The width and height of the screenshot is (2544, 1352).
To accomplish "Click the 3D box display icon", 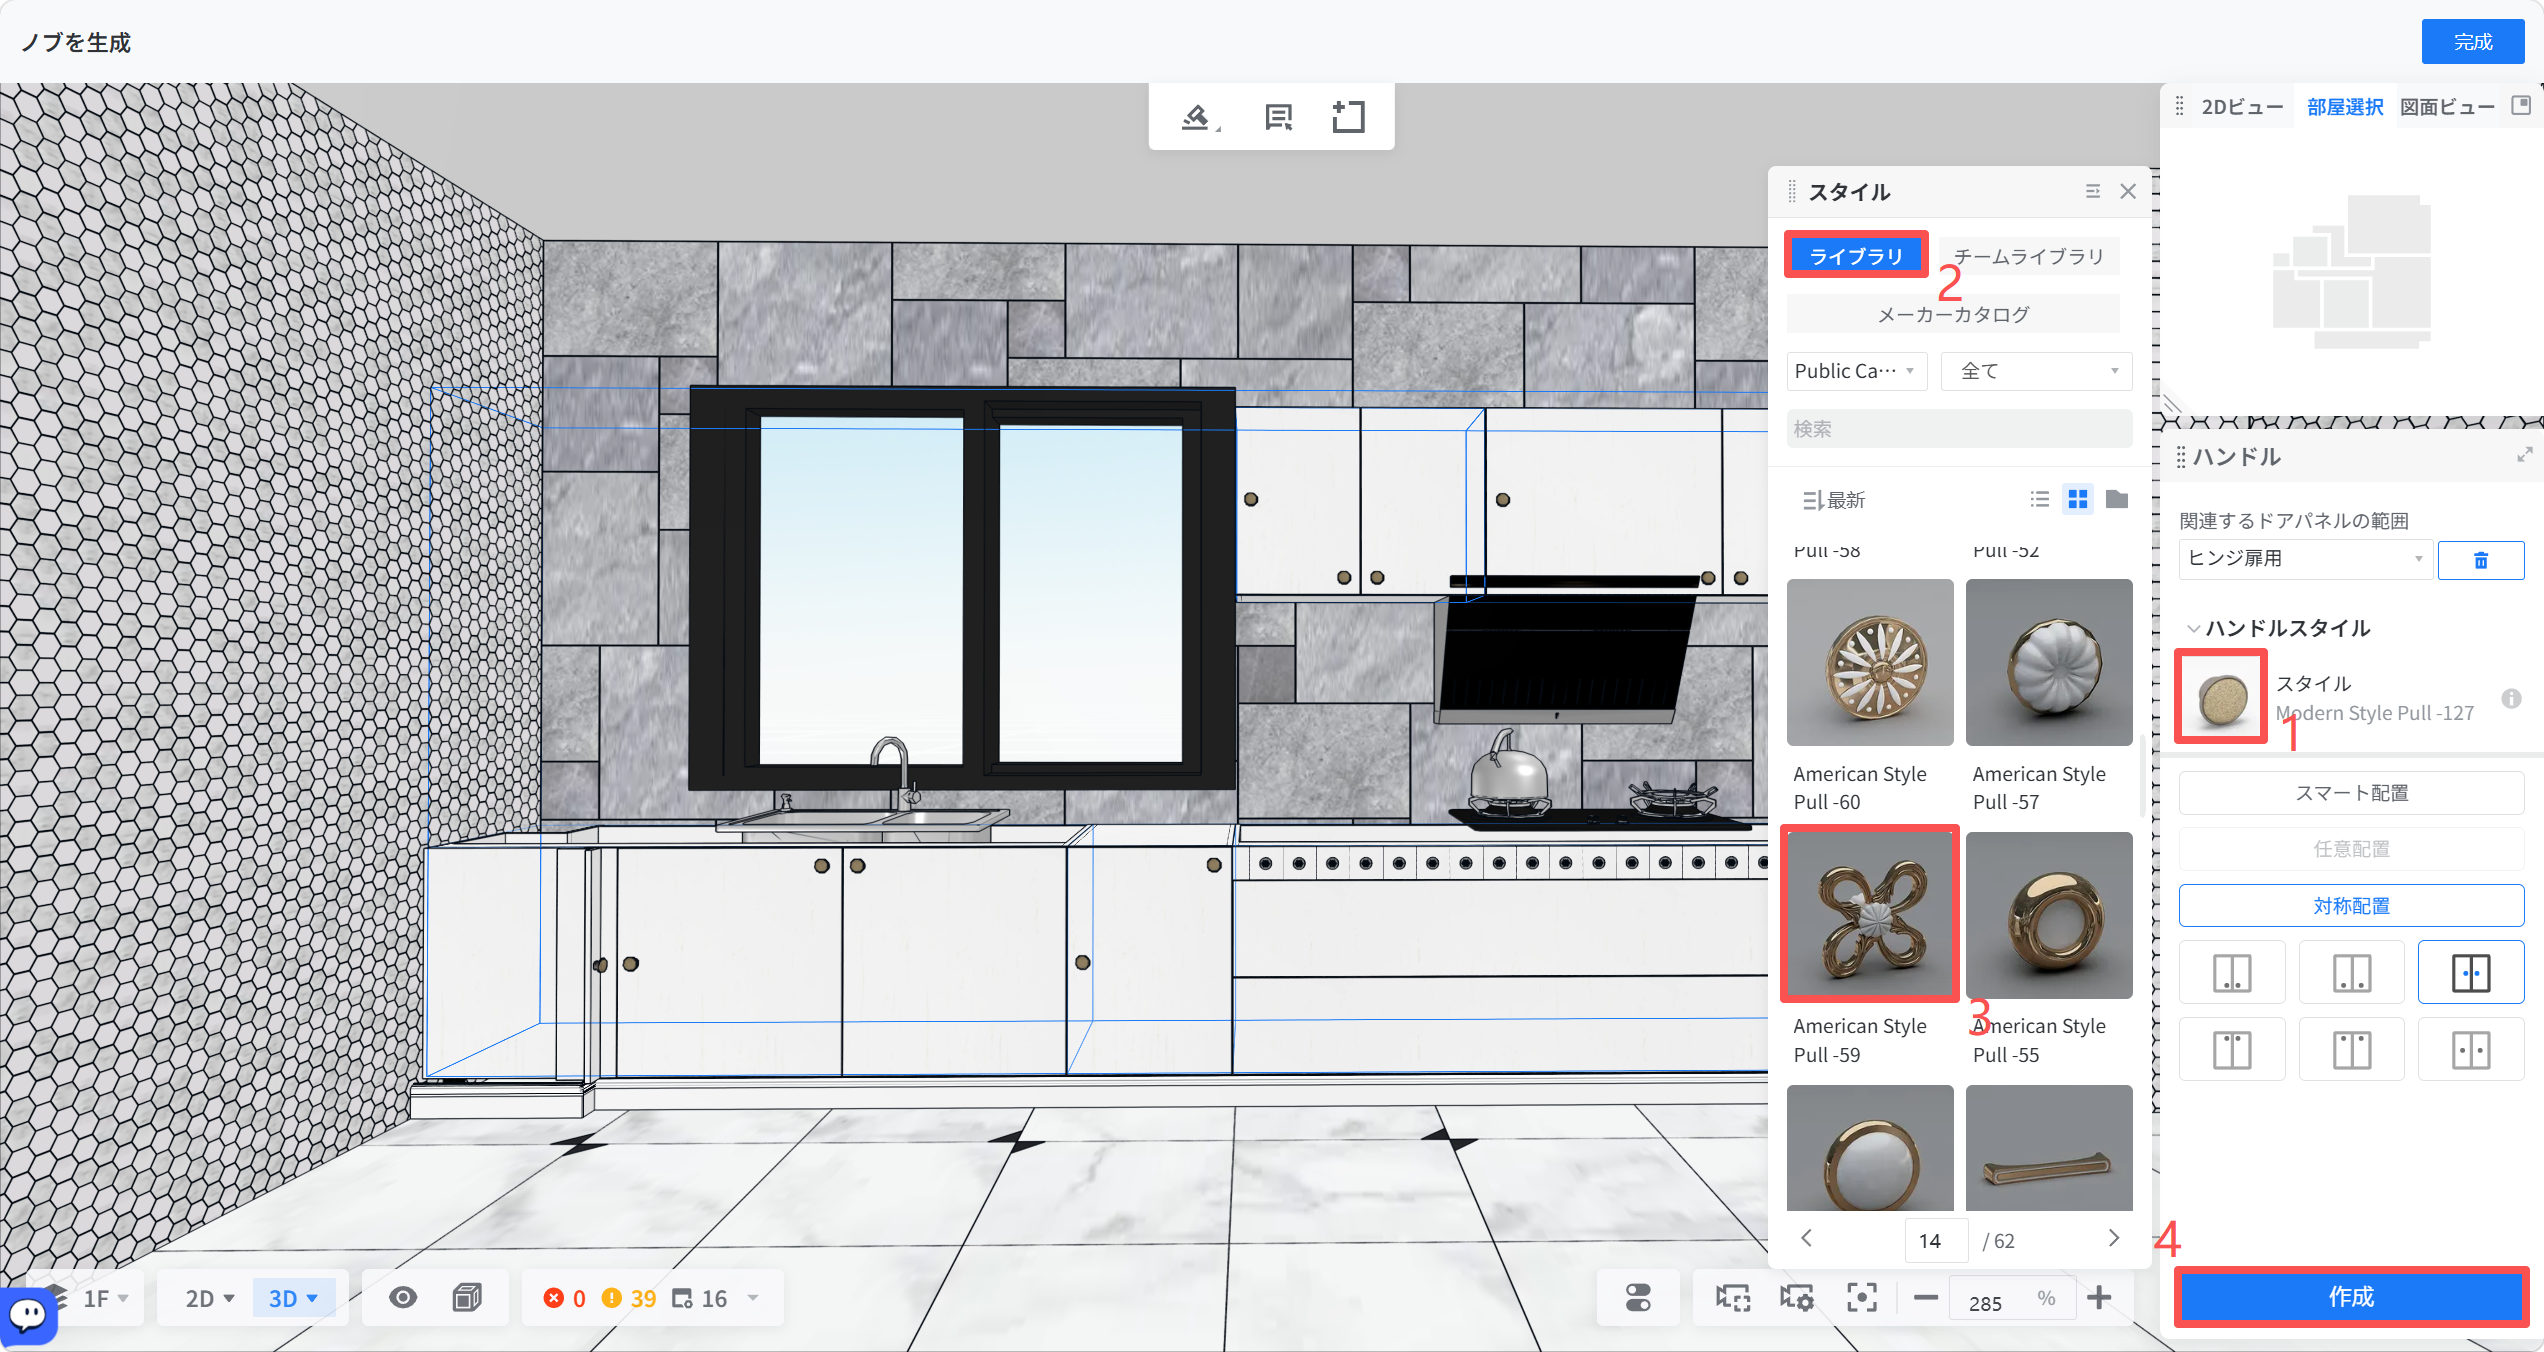I will (467, 1298).
